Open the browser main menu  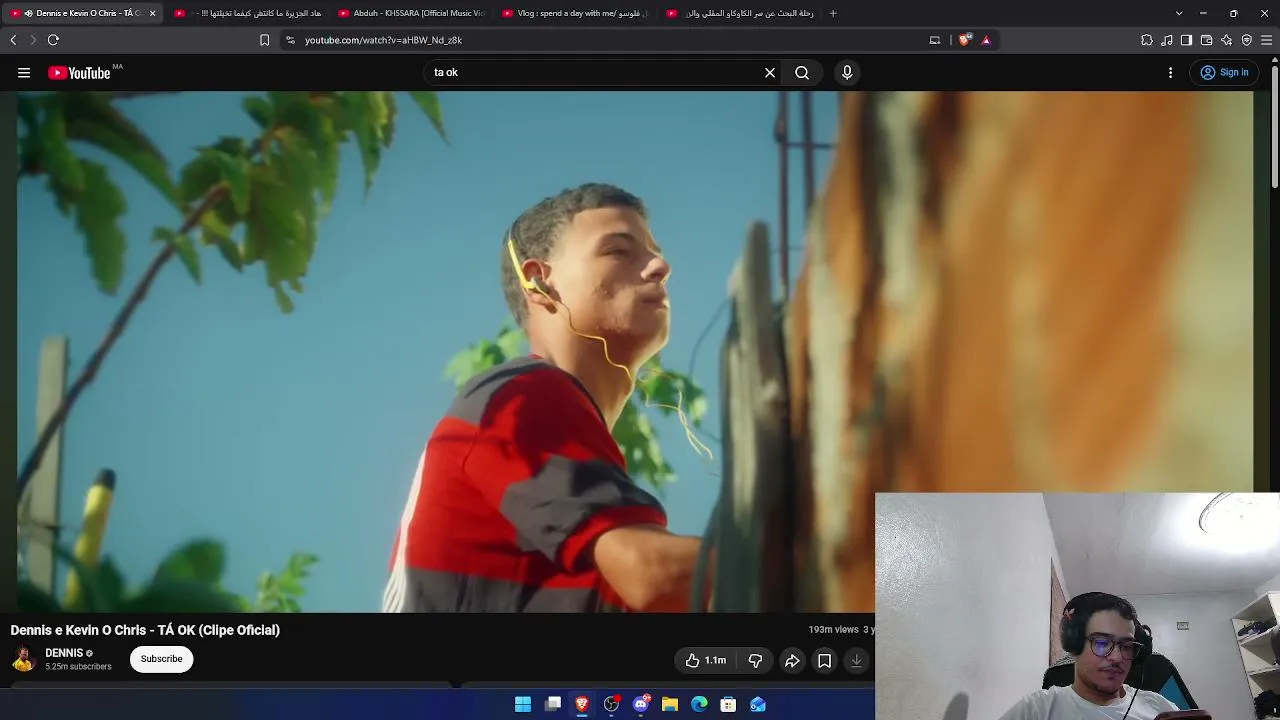coord(1267,40)
